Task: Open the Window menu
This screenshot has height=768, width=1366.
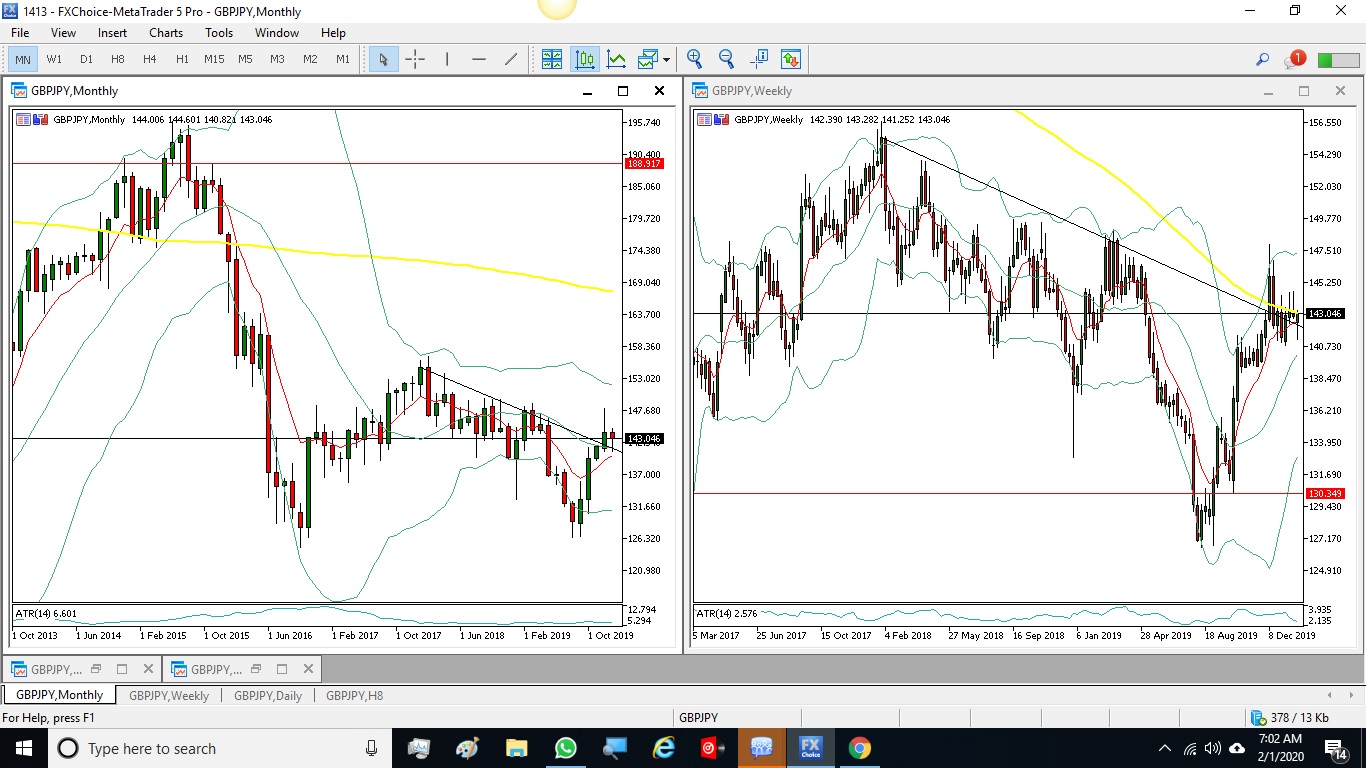Action: (x=277, y=33)
